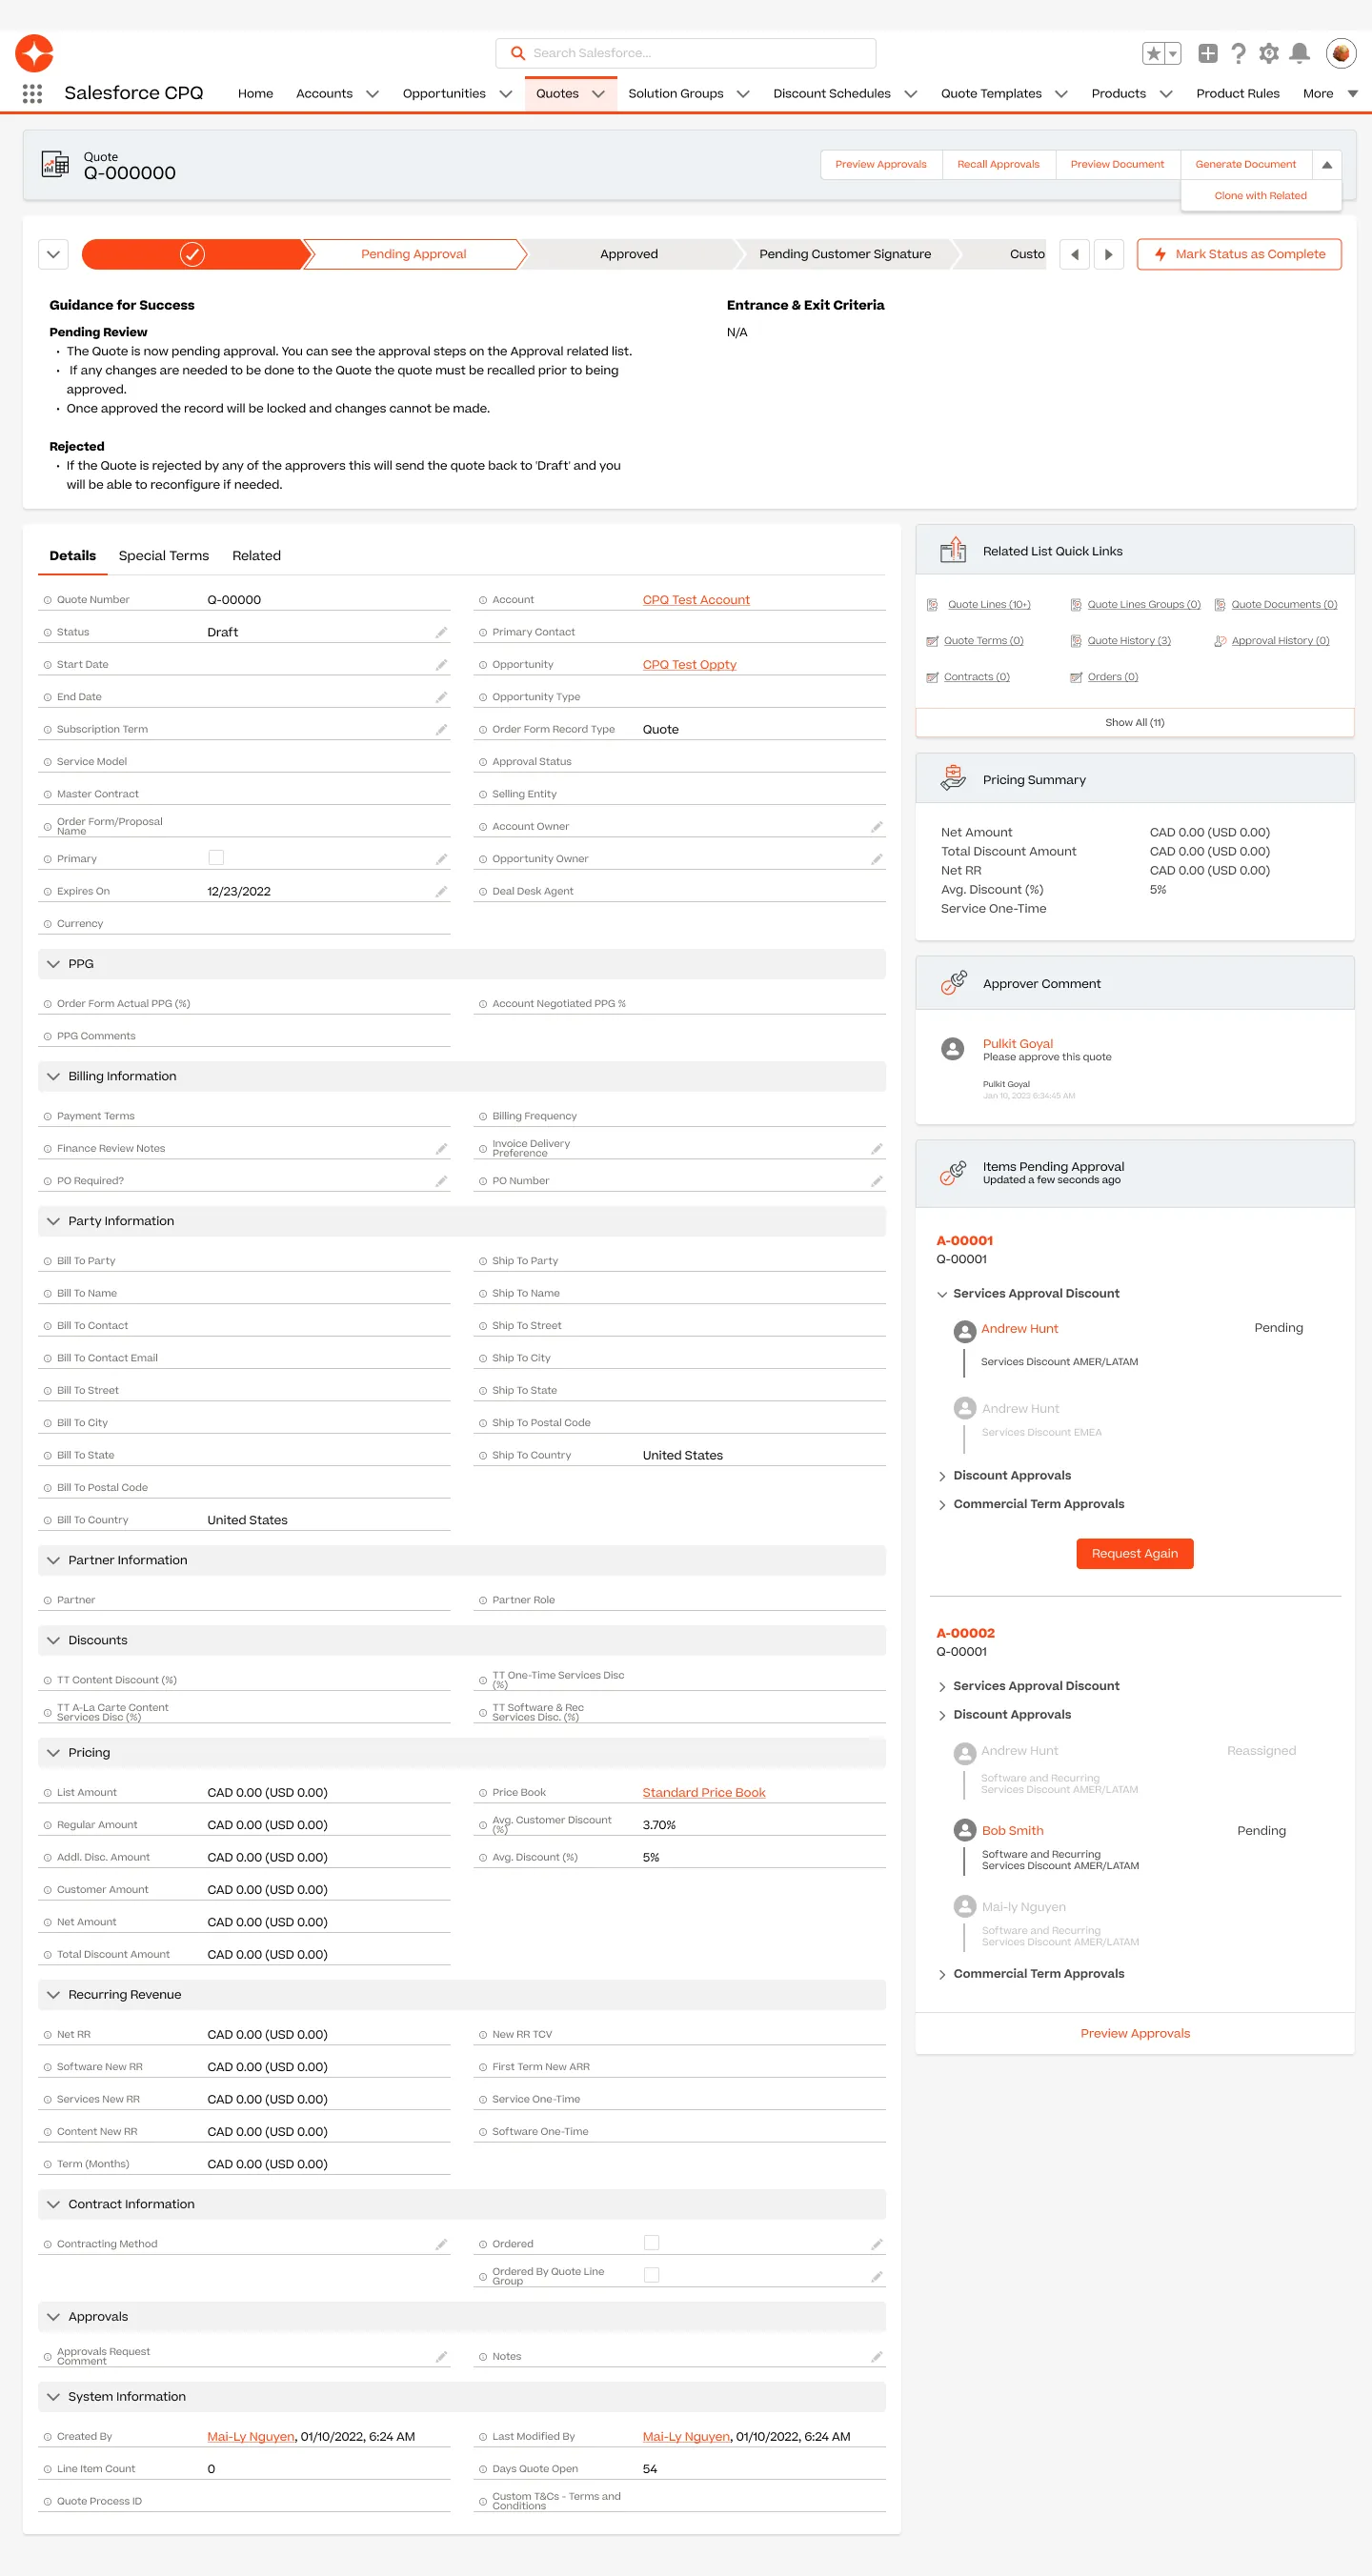Collapse Services Approval Discount under A-00001
1372x2576 pixels.
click(x=942, y=1294)
